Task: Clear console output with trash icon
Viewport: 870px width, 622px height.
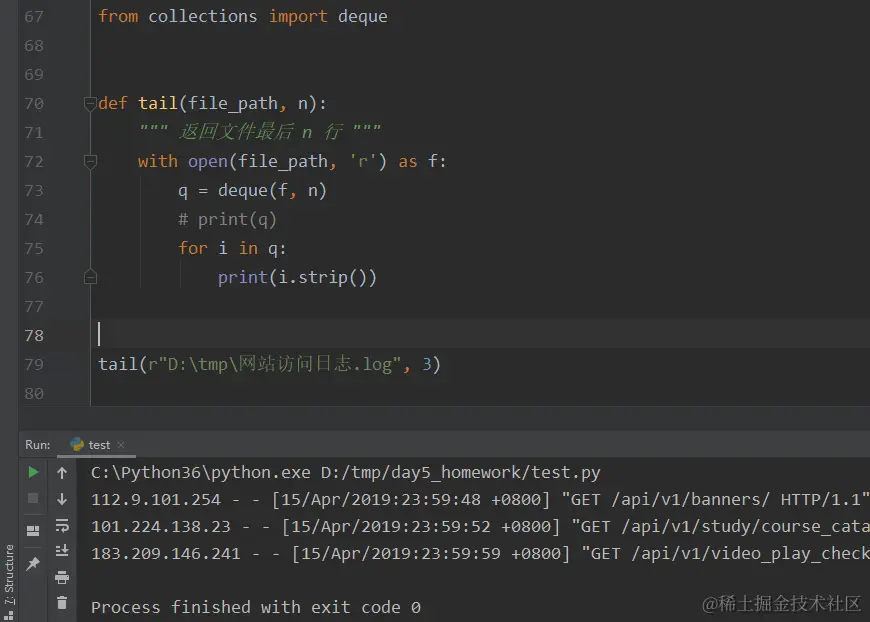Action: tap(62, 603)
